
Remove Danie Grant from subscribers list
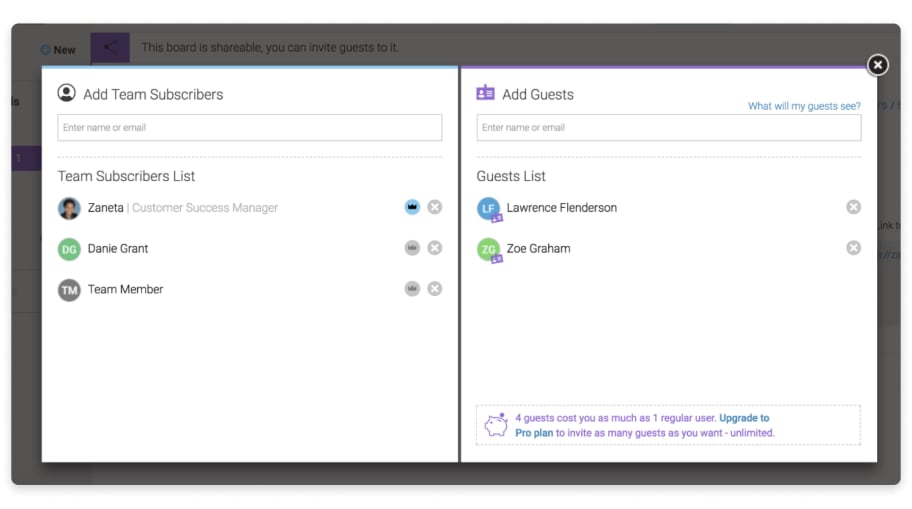[x=434, y=248]
